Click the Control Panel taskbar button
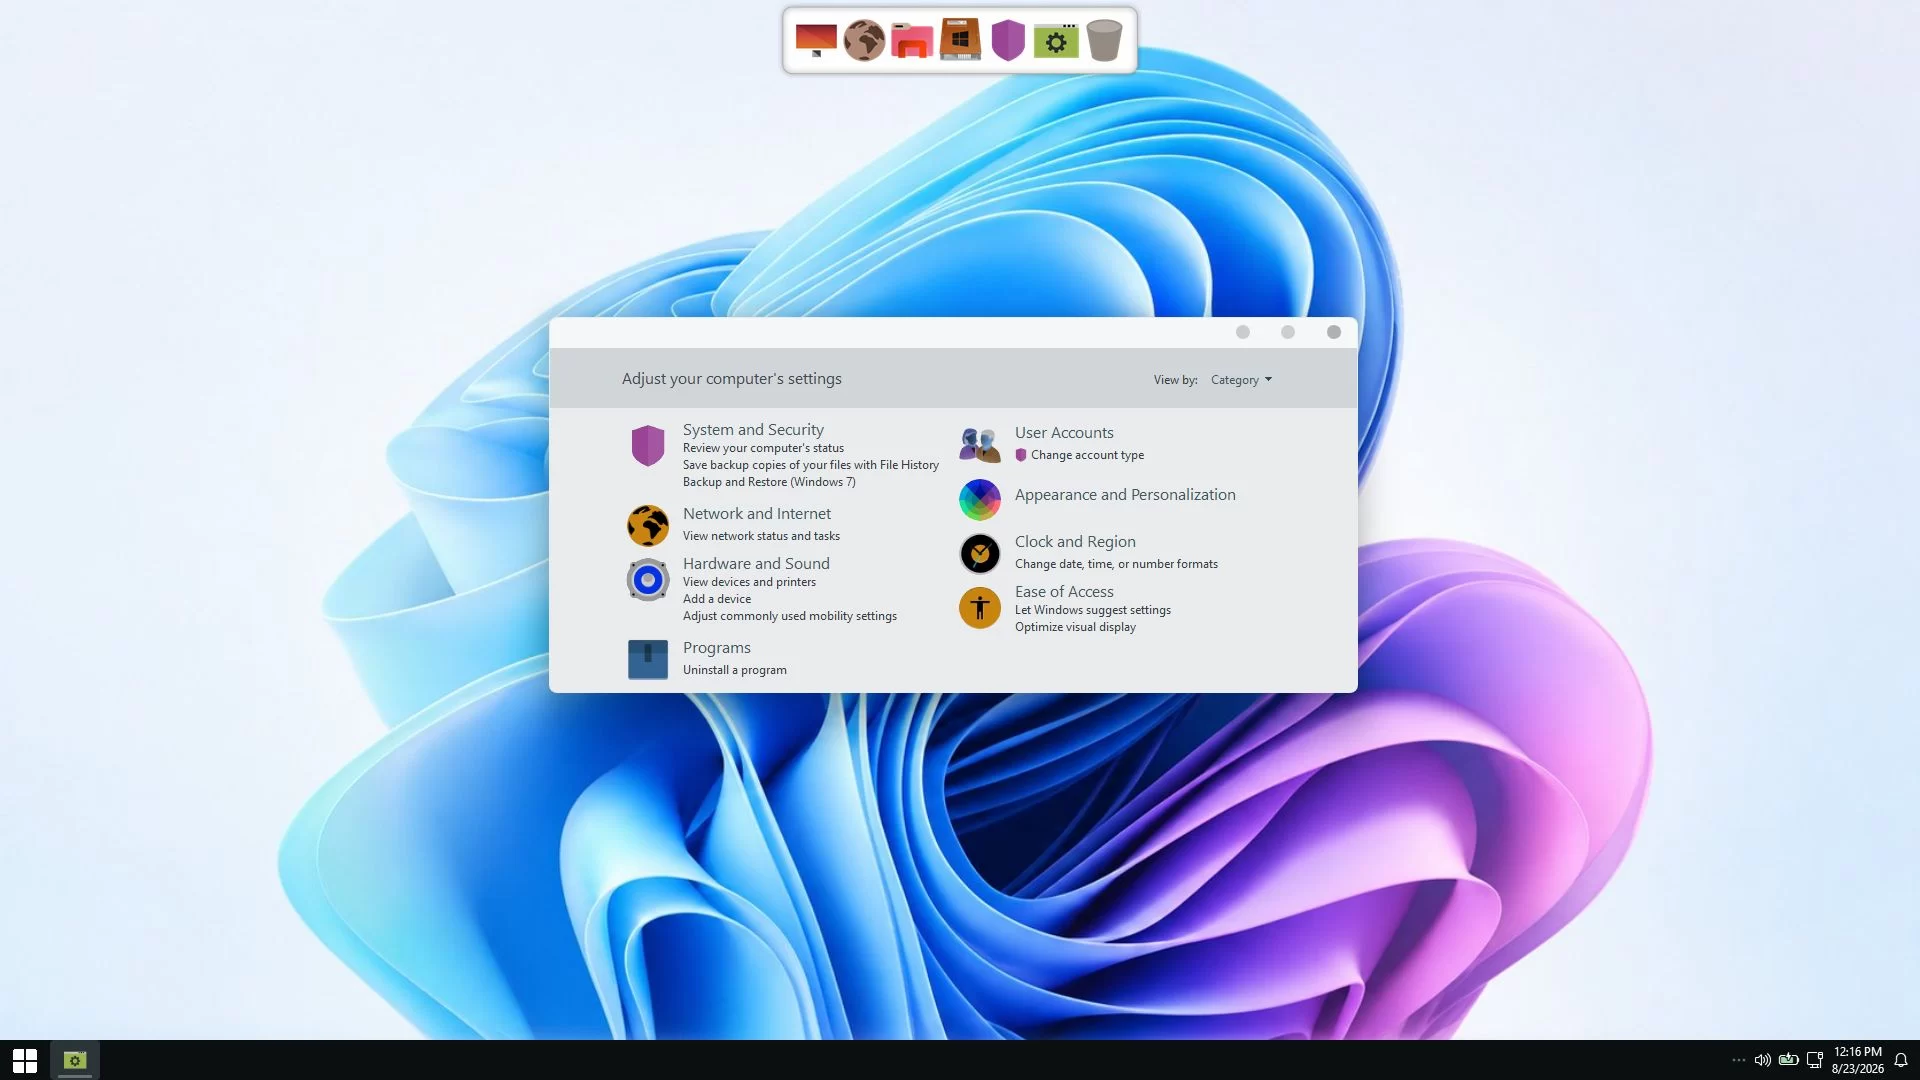This screenshot has height=1080, width=1920. [x=75, y=1060]
